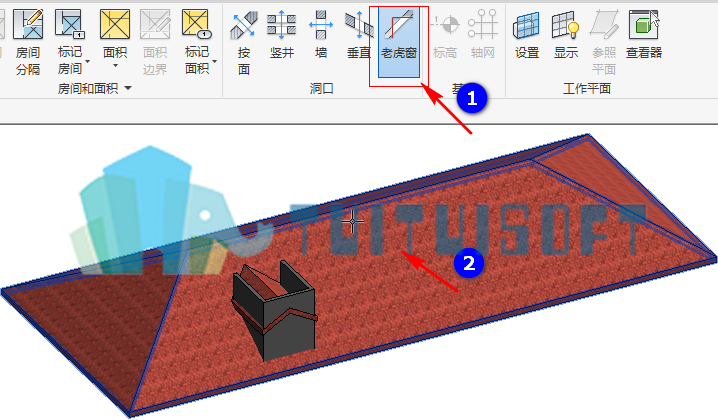Viewport: 718px width, 420px height.
Task: Select the 参照平面 reference plane tool
Action: 604,43
